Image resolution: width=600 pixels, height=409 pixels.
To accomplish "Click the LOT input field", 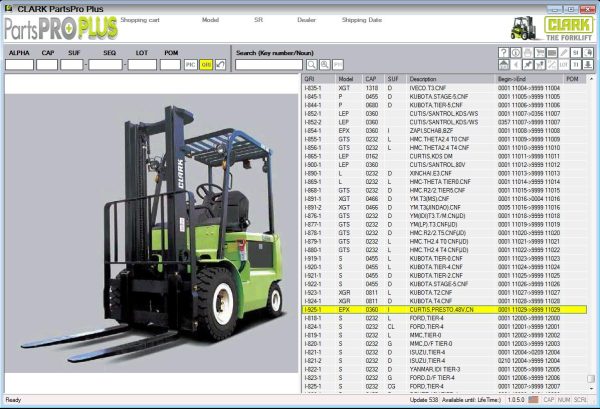I will click(x=142, y=65).
